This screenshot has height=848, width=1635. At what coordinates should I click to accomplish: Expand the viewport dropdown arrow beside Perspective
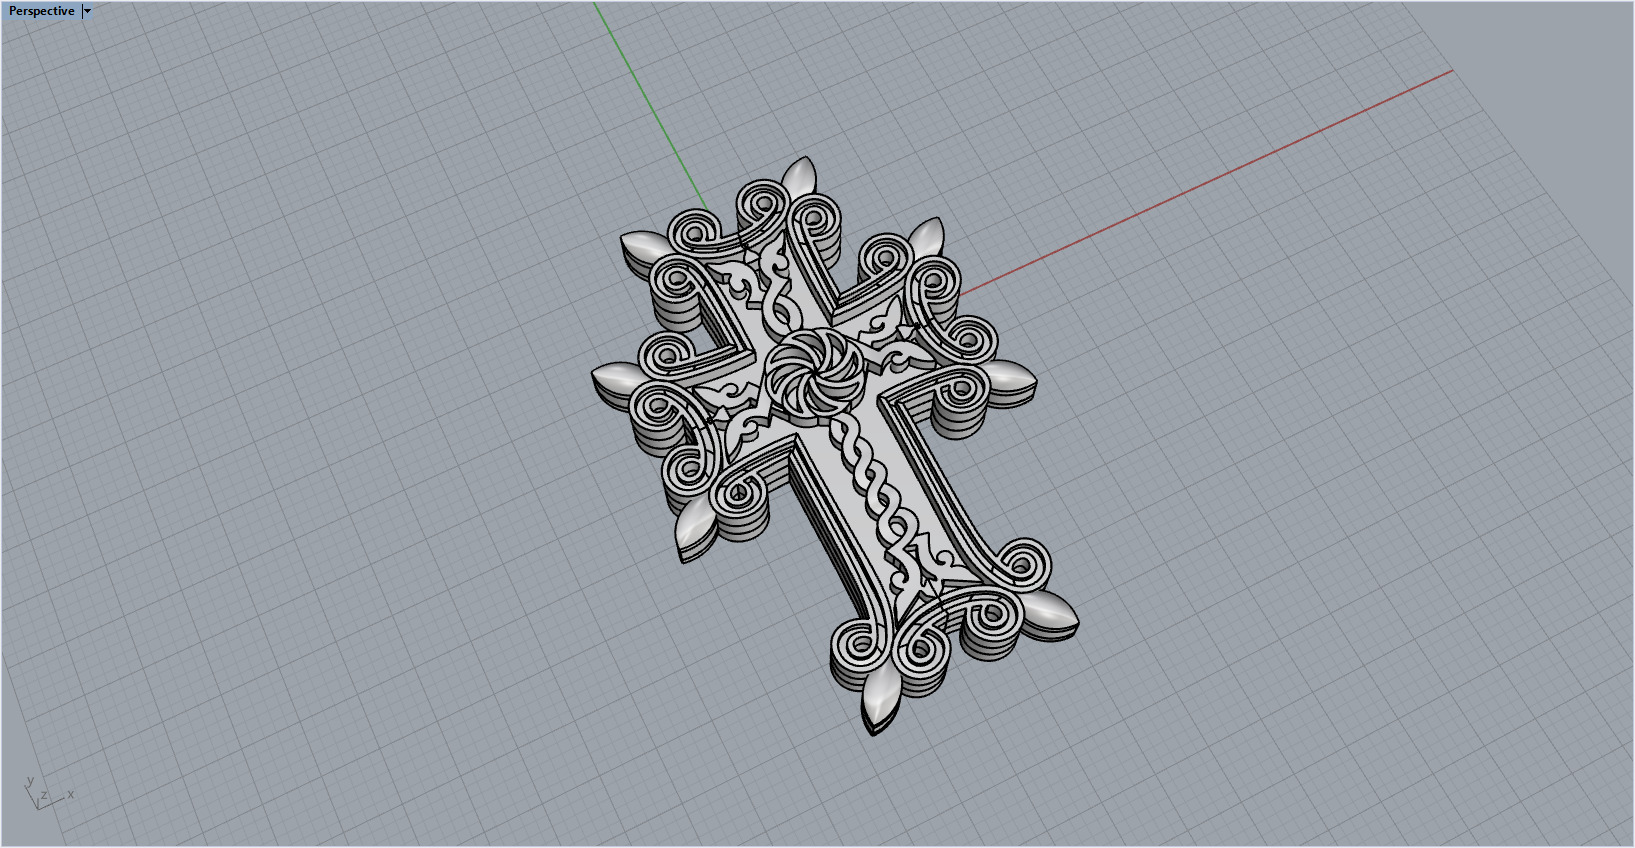pos(87,11)
